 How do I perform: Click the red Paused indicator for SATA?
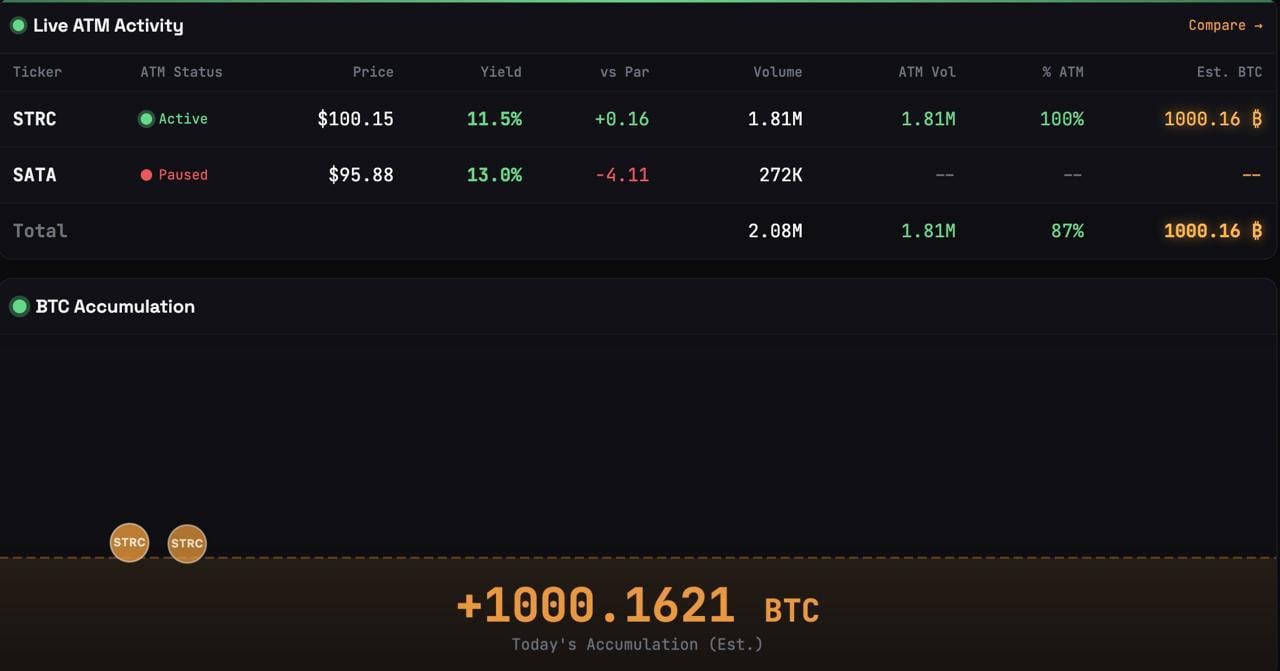point(146,175)
